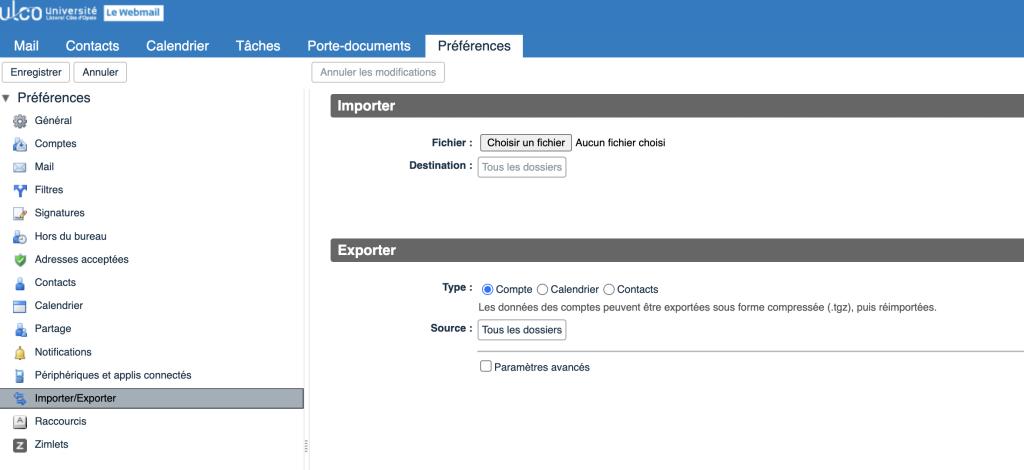This screenshot has width=1024, height=470.
Task: Click the Filtres funnel icon
Action: tap(19, 190)
